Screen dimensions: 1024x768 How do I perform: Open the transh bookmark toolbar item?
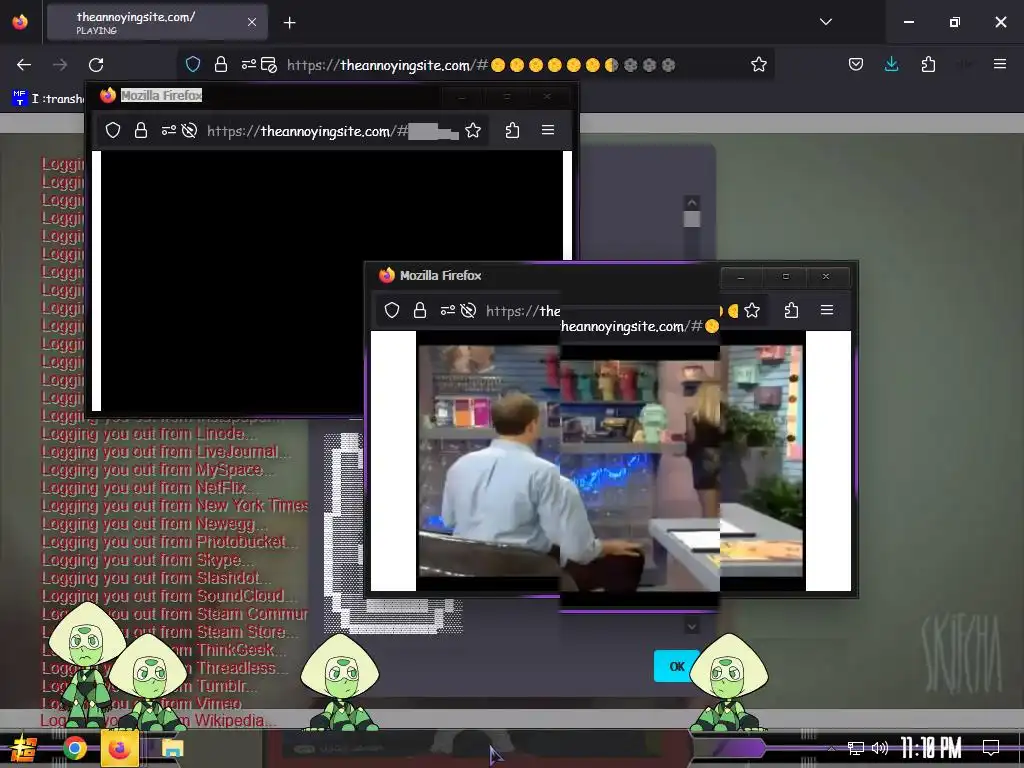[x=49, y=99]
